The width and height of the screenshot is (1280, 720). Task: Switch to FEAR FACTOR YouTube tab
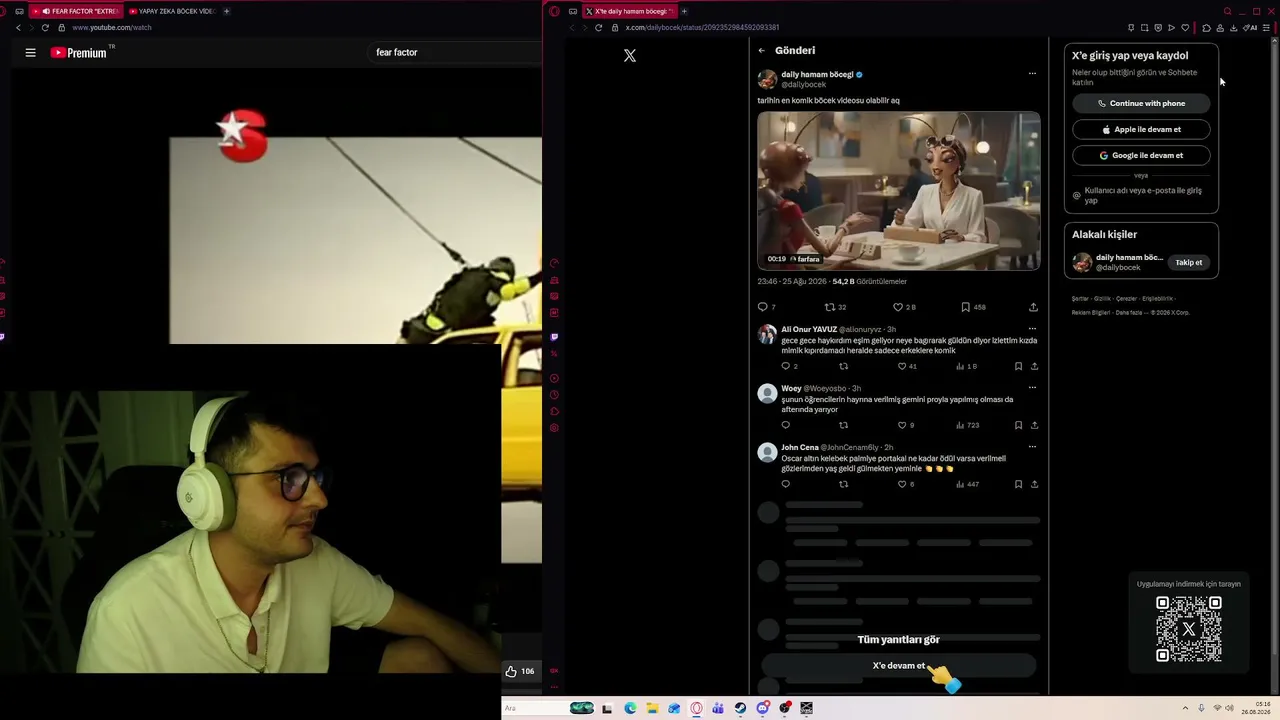[75, 11]
